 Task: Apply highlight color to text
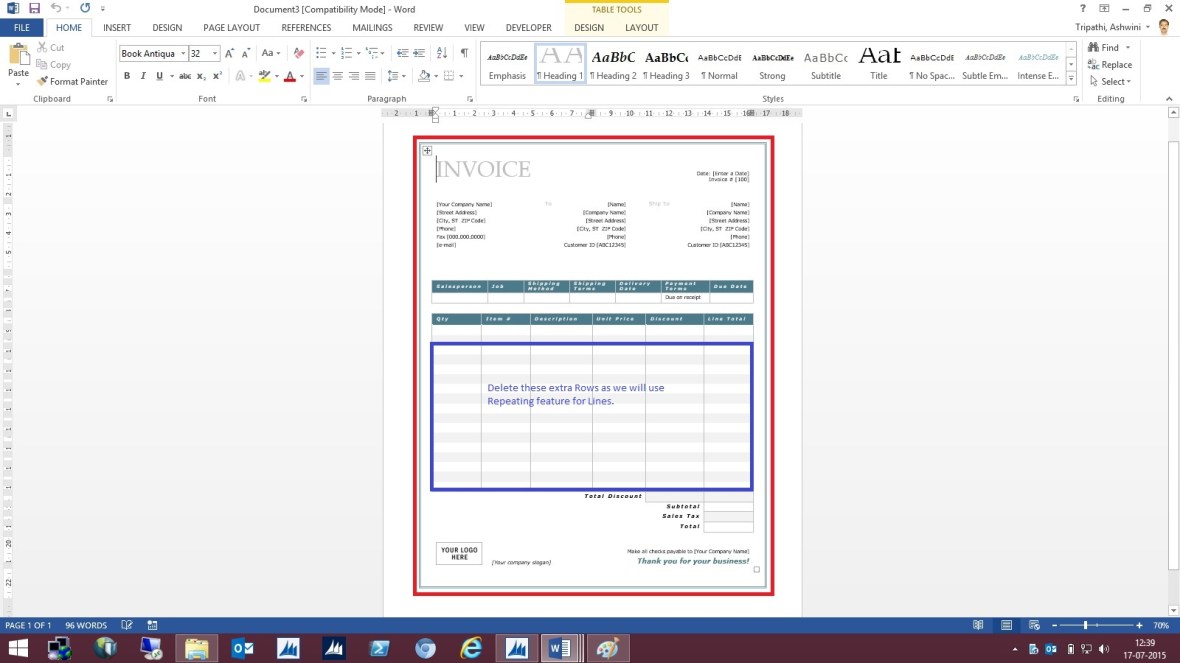click(264, 76)
